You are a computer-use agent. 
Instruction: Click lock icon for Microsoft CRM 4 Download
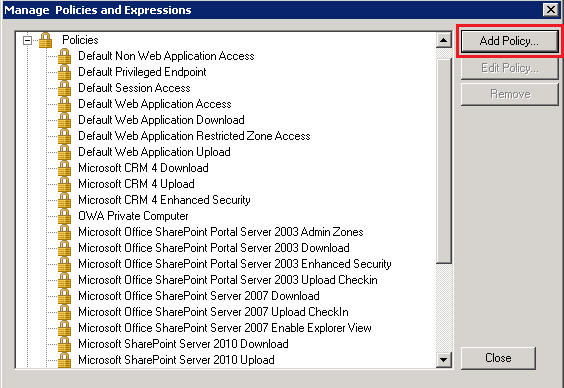coord(64,168)
